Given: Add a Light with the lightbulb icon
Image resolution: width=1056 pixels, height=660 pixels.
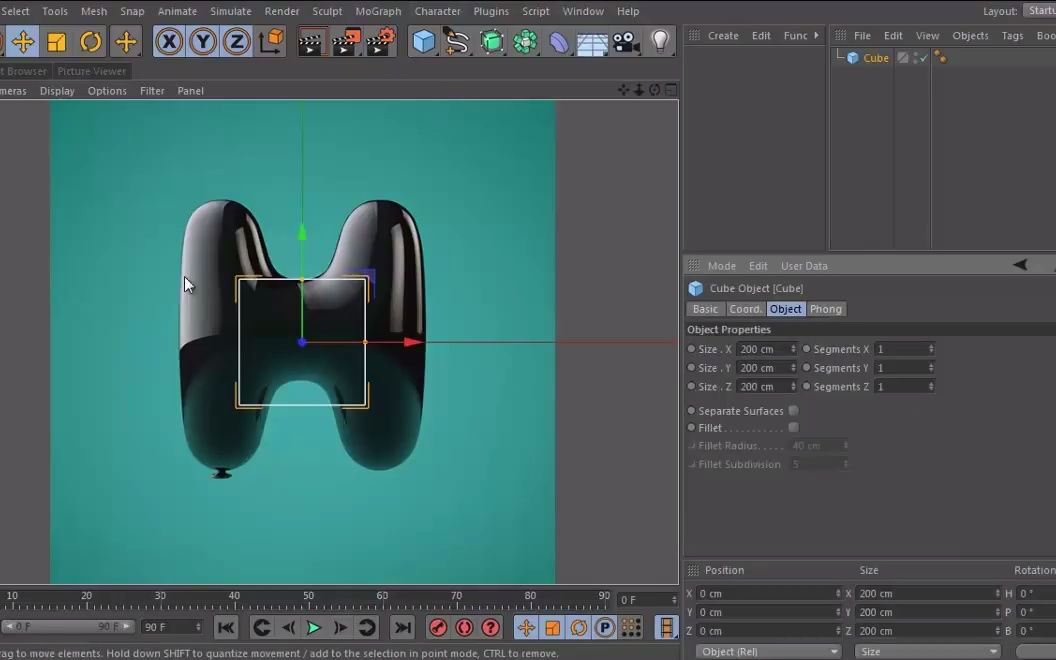Looking at the screenshot, I should [x=660, y=42].
